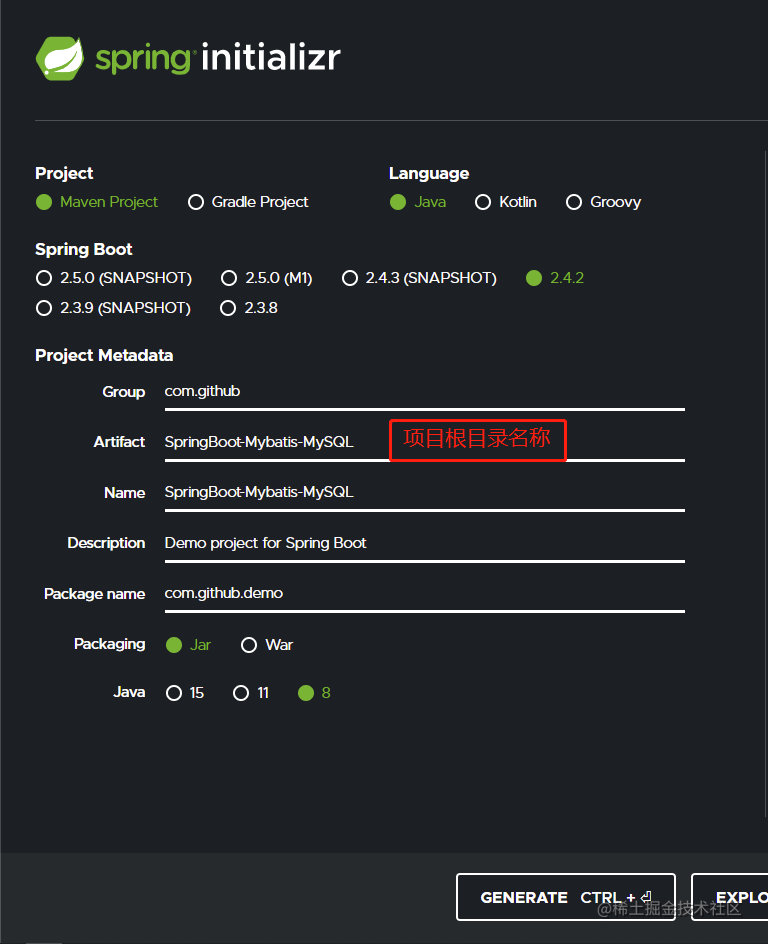Select Spring Boot version 2.3.8
This screenshot has height=944, width=768.
tap(249, 308)
